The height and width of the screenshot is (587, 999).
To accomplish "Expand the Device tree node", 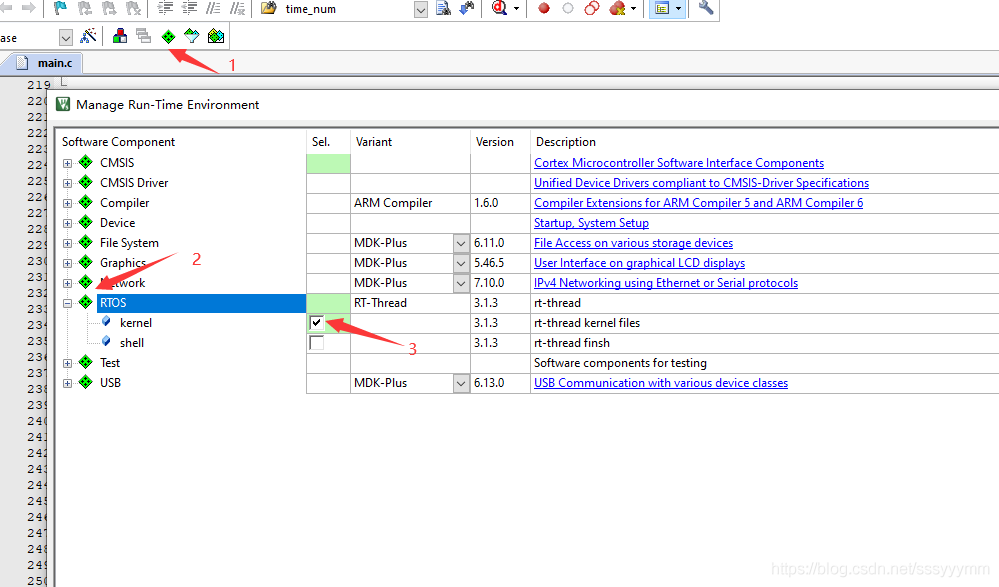I will click(x=68, y=223).
